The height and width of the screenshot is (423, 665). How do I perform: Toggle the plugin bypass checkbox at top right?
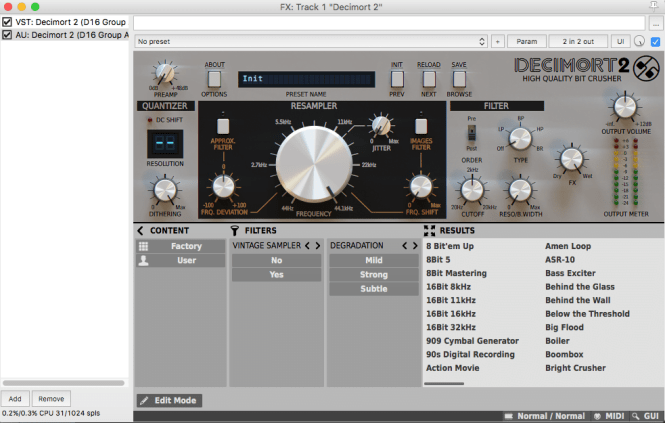[x=655, y=42]
